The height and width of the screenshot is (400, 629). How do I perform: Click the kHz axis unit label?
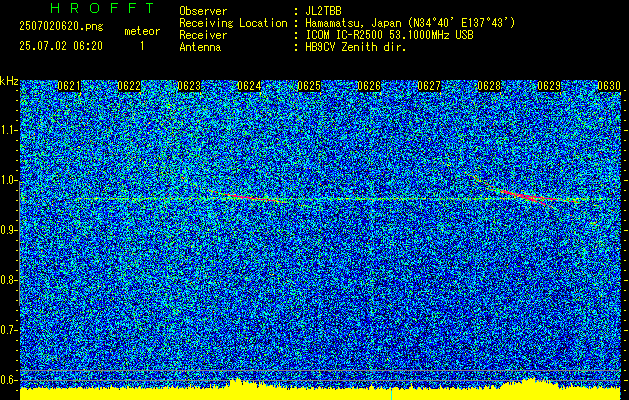[x=9, y=81]
